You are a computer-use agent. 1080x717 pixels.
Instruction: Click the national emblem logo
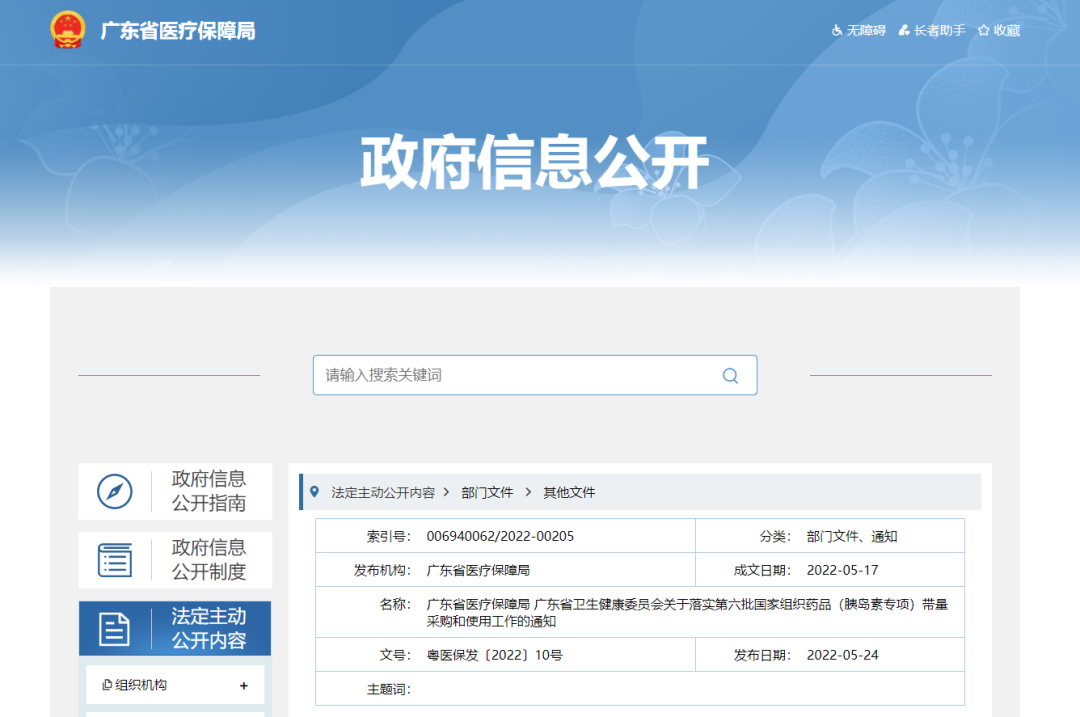[68, 30]
